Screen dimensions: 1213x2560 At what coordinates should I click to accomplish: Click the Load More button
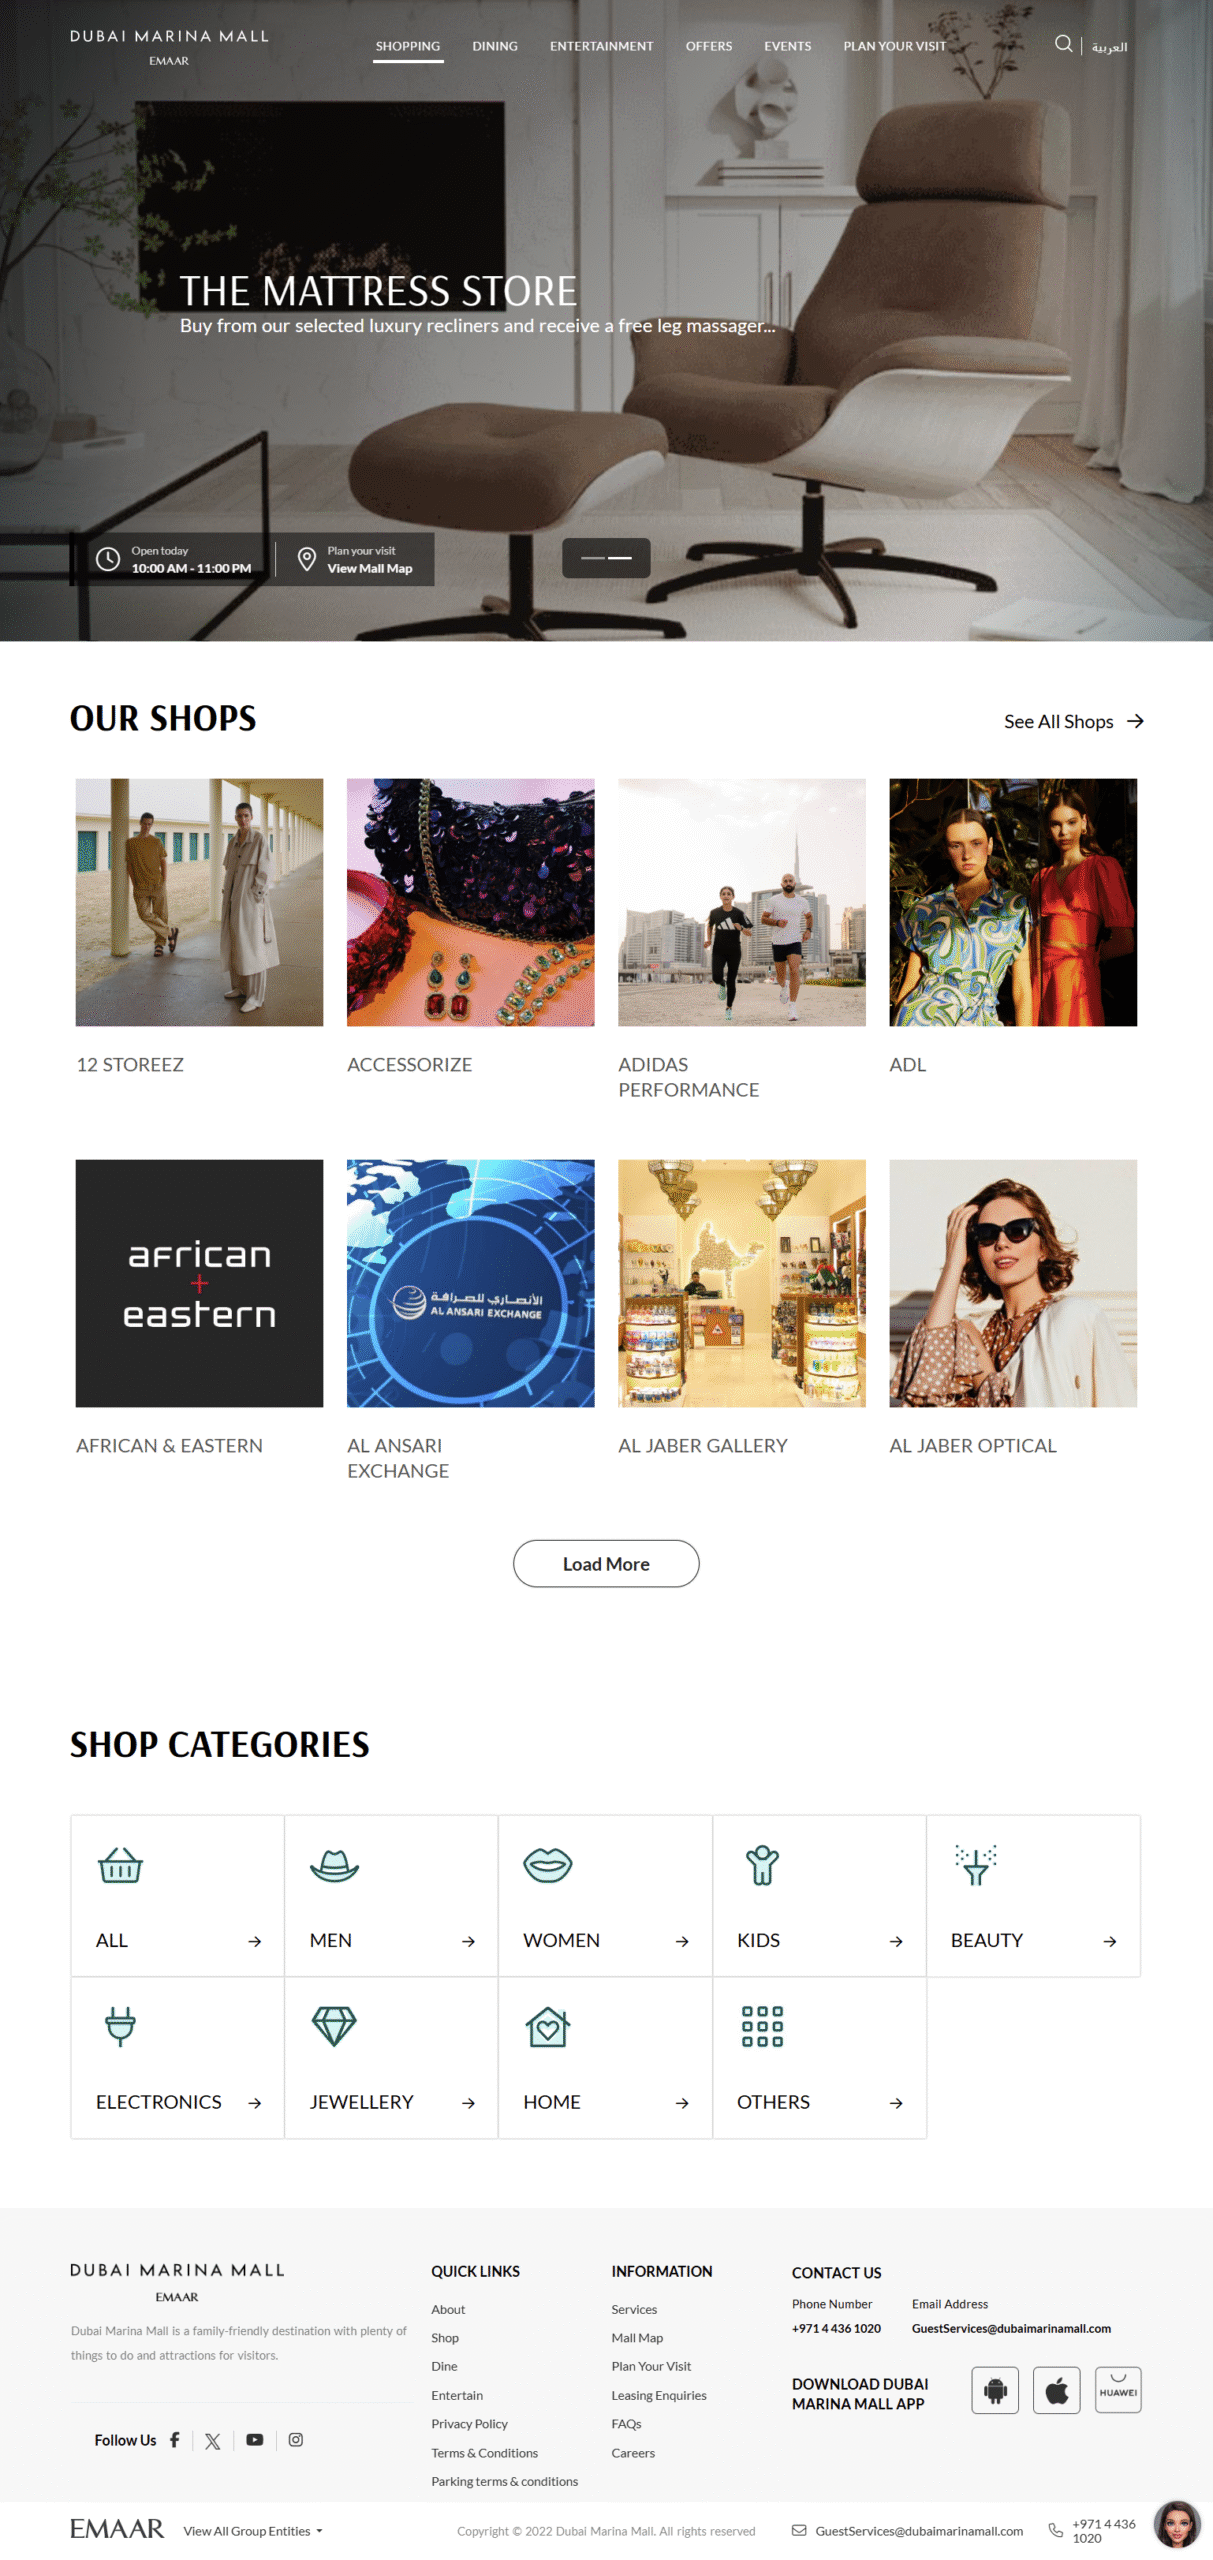click(x=606, y=1562)
